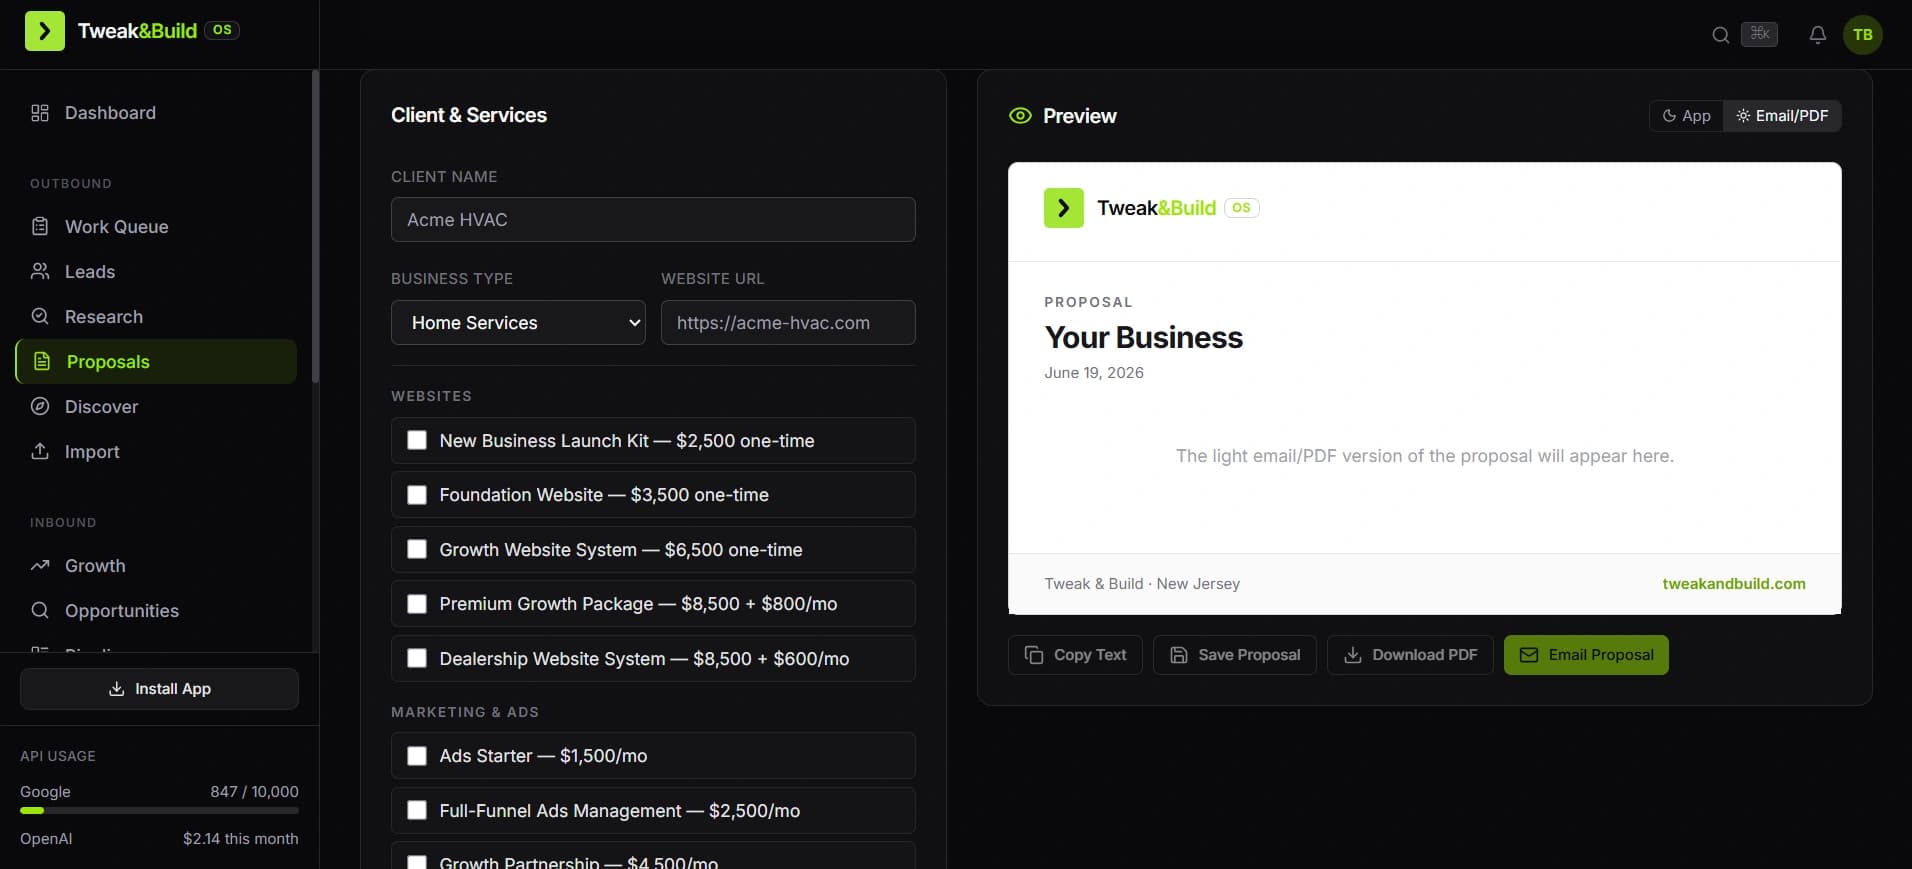Click Copy Text button
The width and height of the screenshot is (1912, 869).
pyautogui.click(x=1075, y=655)
